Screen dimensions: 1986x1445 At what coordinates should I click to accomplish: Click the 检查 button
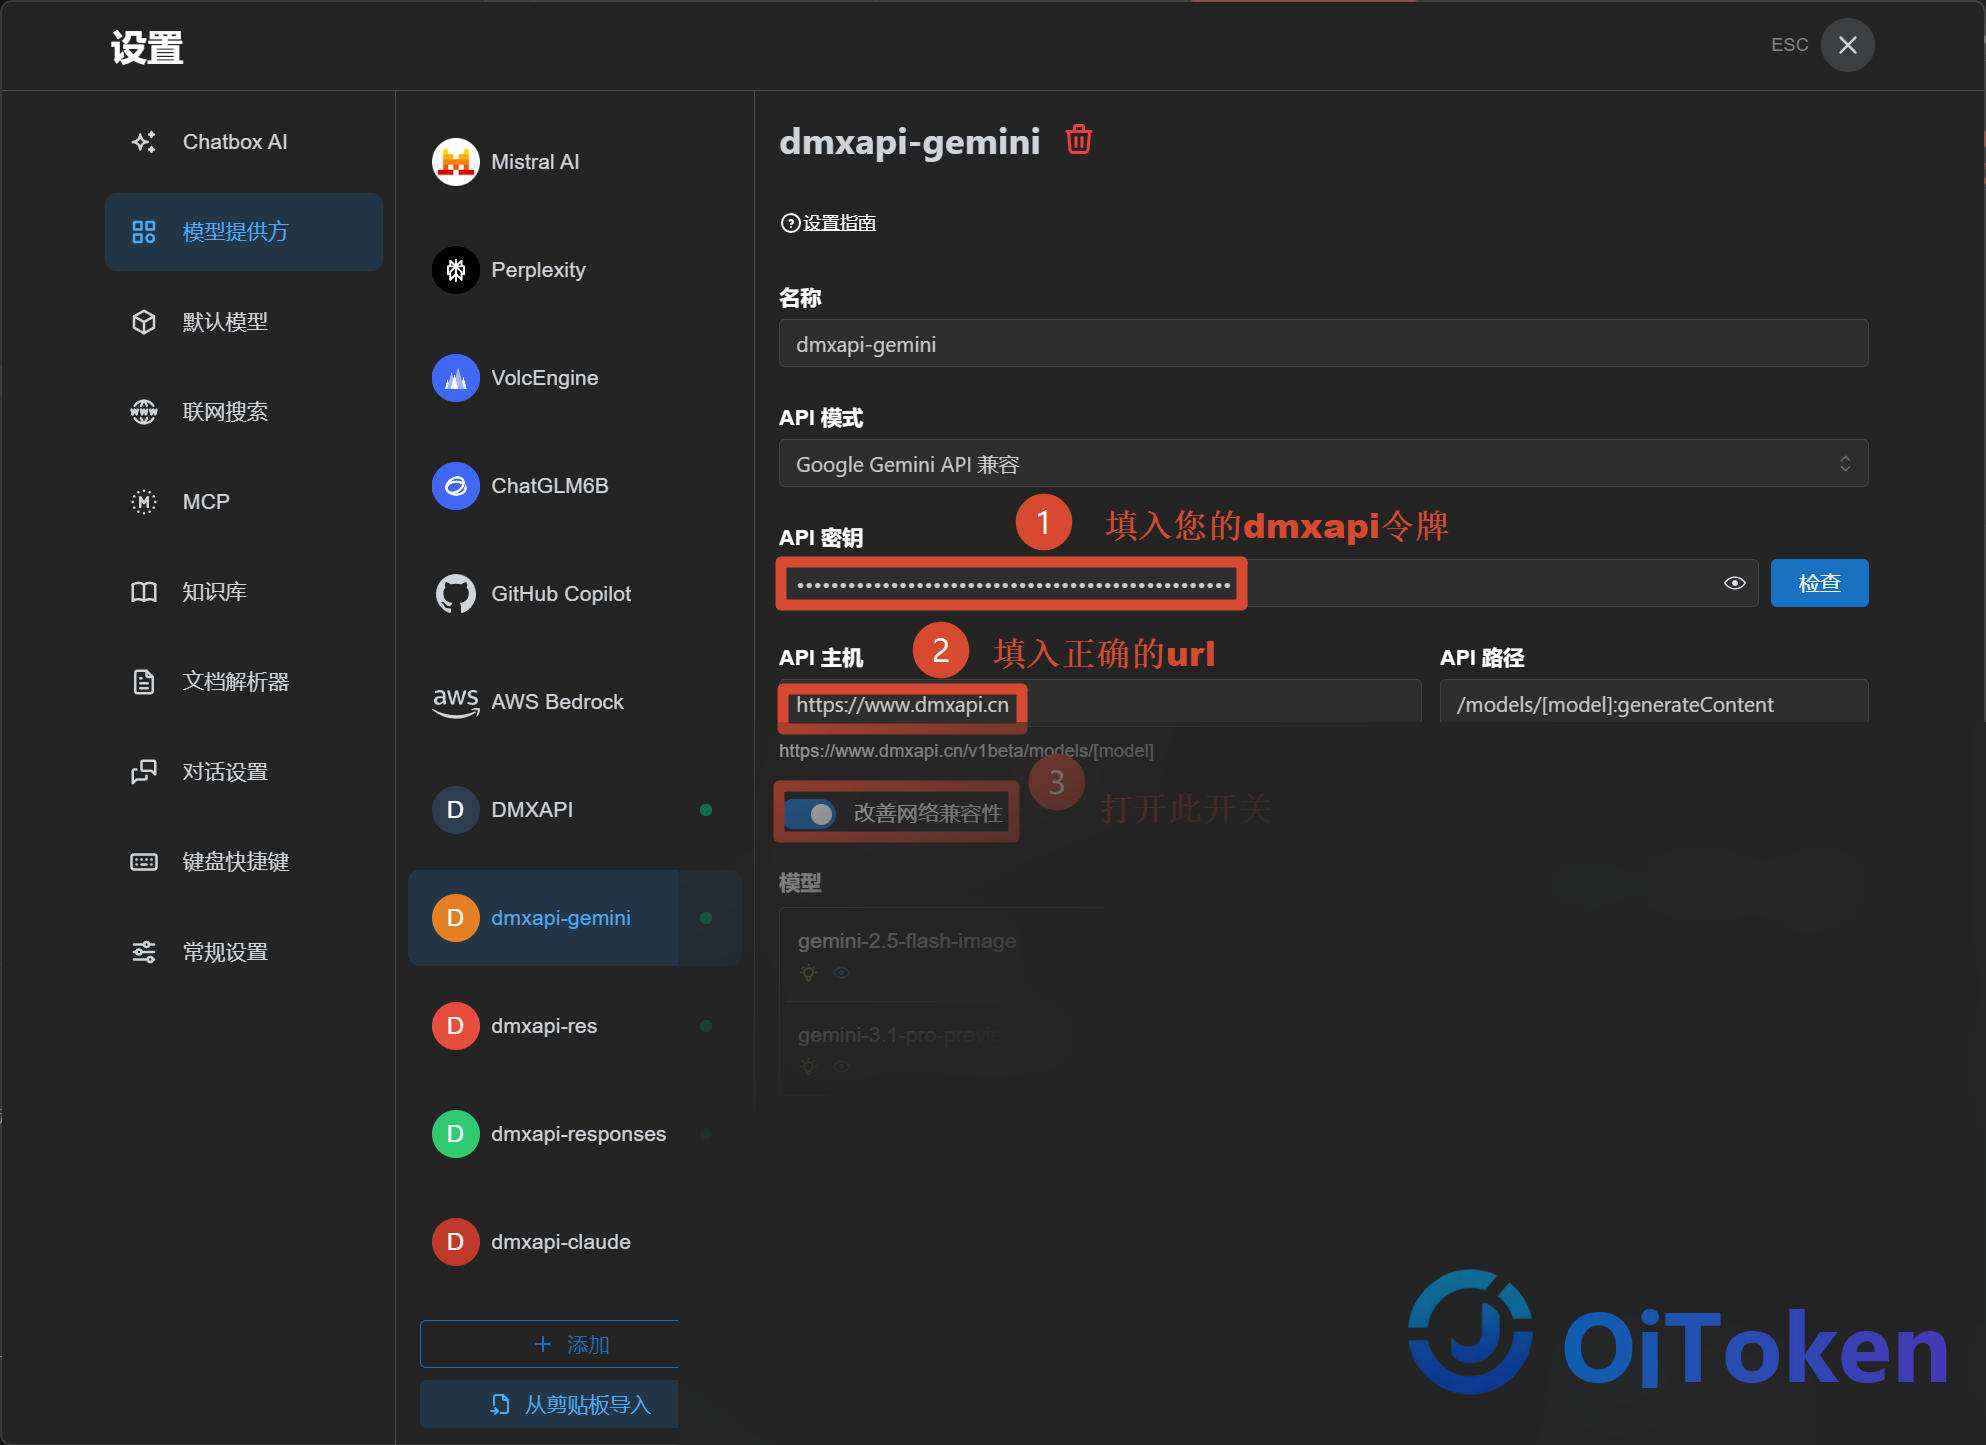tap(1819, 583)
